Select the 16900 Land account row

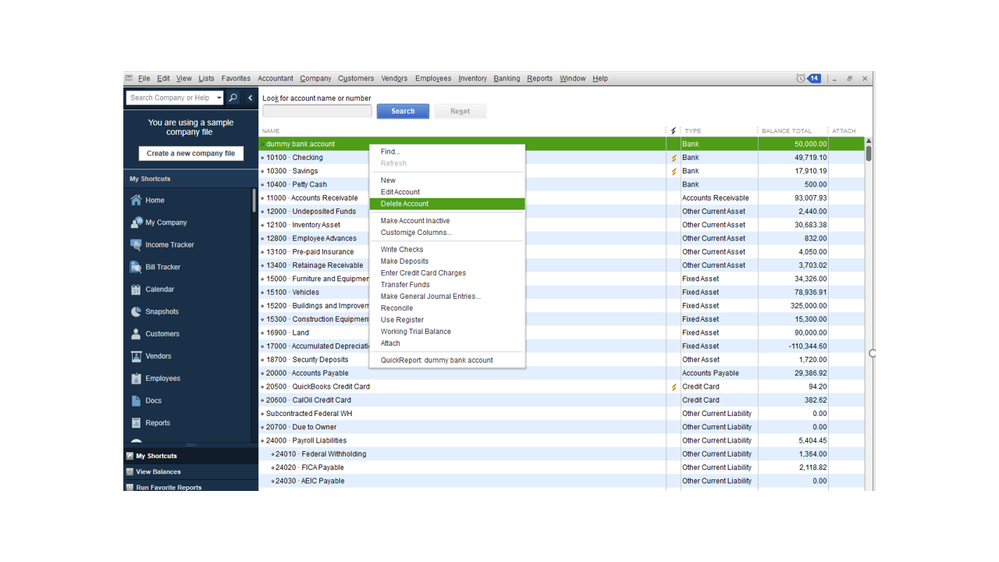click(561, 333)
